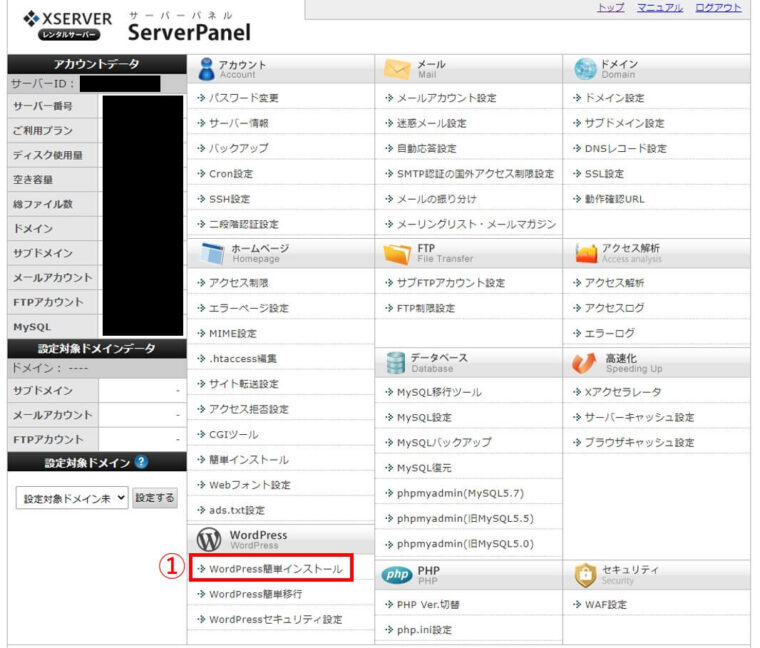Open サーバー情報
760x648 pixels.
tap(238, 123)
